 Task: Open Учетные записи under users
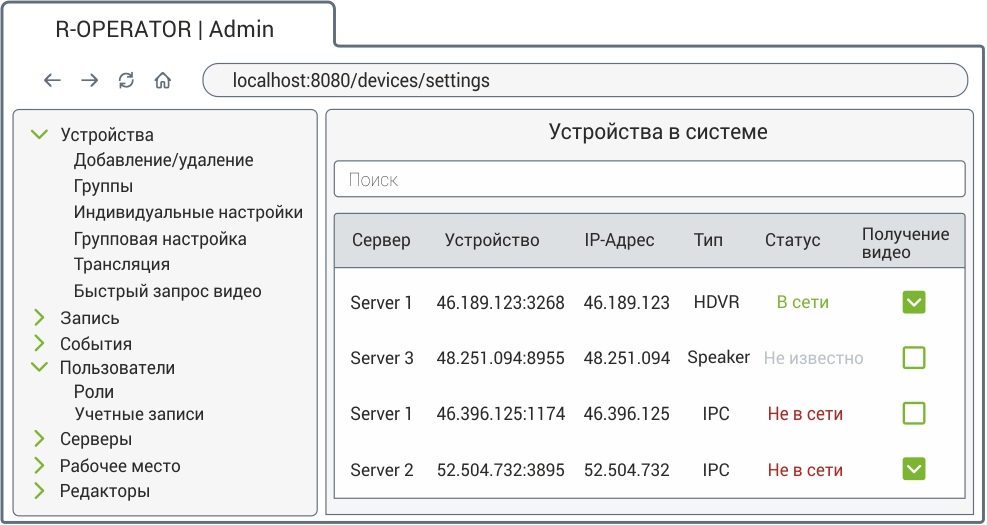(x=139, y=414)
